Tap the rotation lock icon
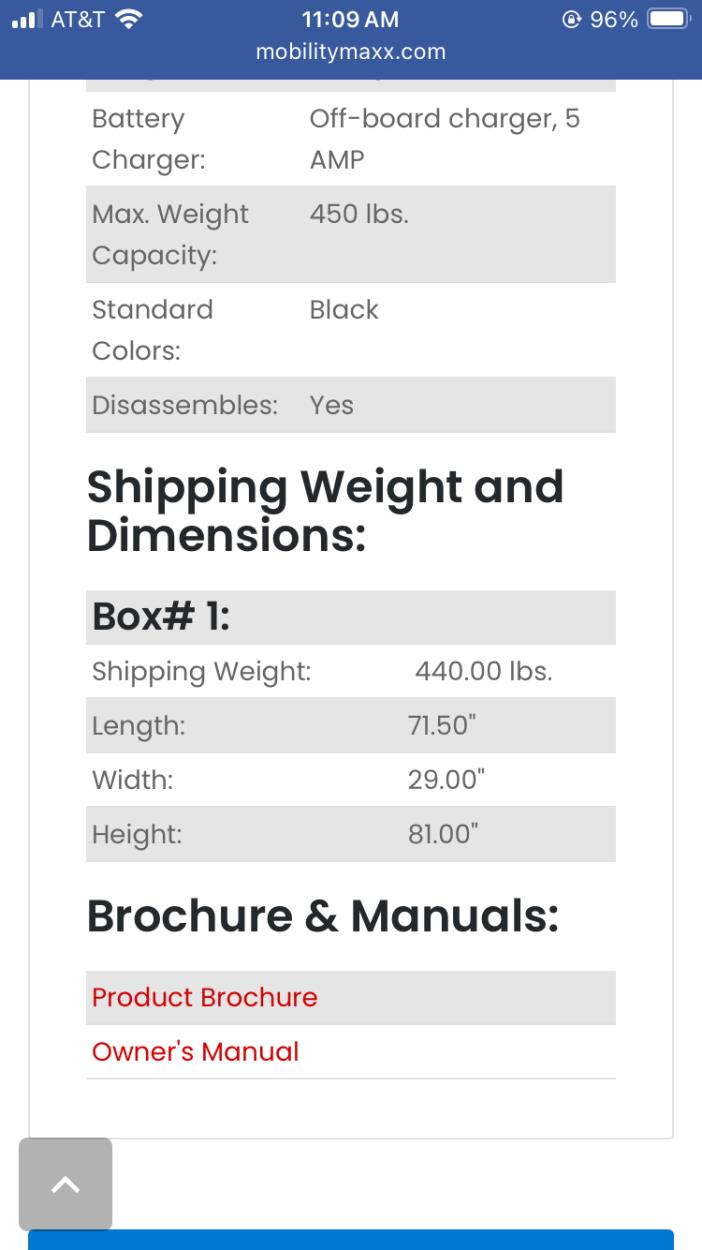 click(573, 20)
